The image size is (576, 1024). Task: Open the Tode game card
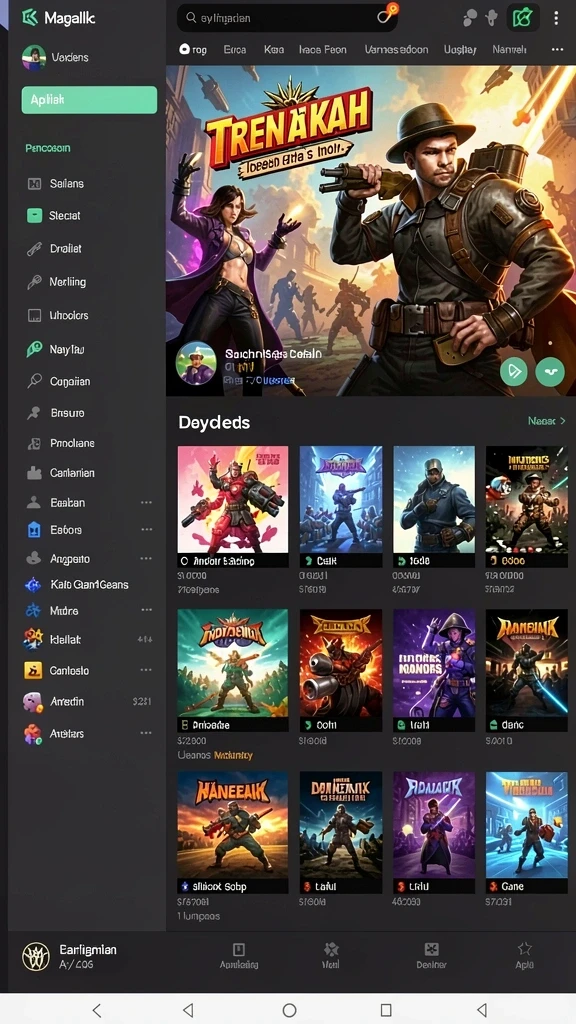(x=434, y=507)
